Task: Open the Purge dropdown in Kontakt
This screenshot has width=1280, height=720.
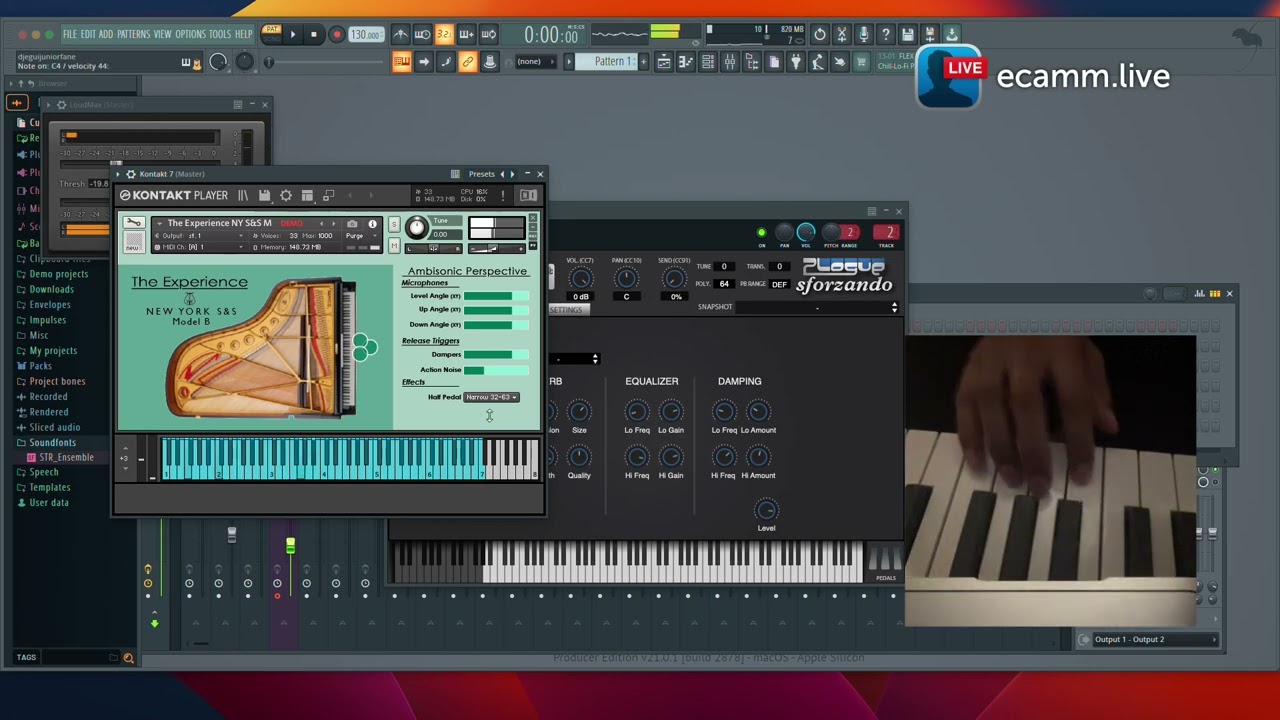Action: (x=360, y=236)
